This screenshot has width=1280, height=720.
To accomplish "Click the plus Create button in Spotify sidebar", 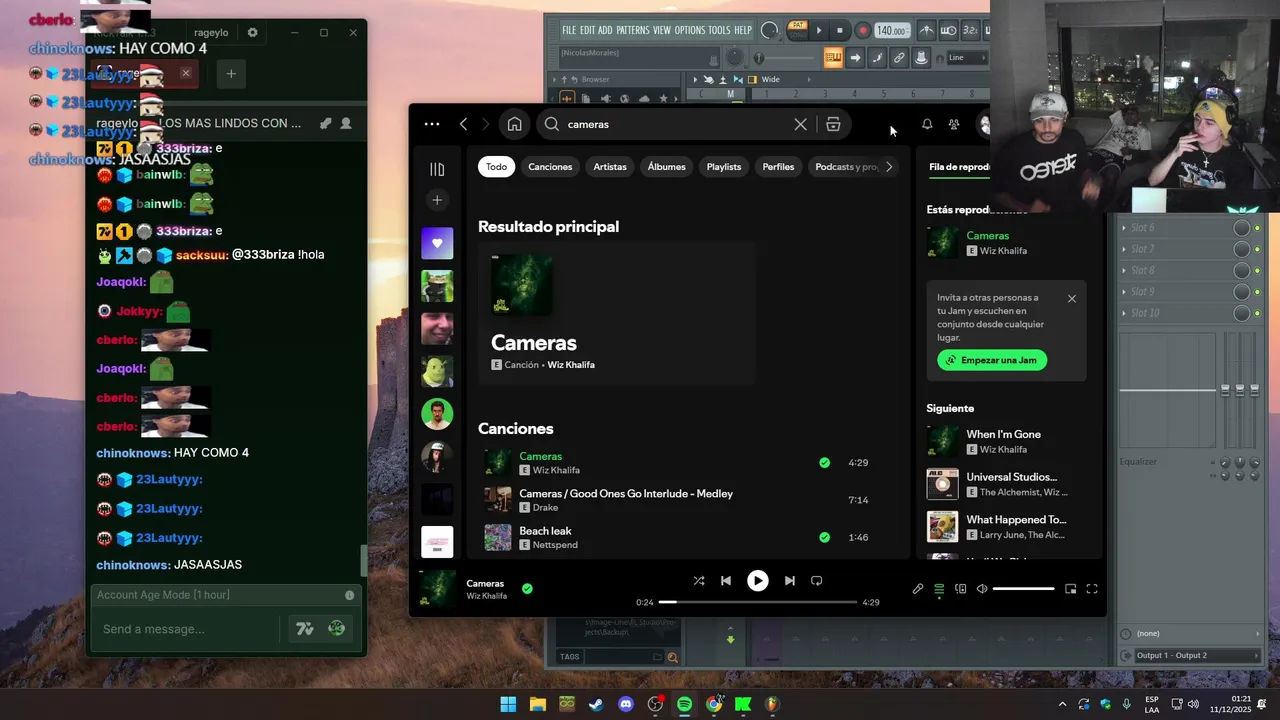I will pyautogui.click(x=437, y=200).
